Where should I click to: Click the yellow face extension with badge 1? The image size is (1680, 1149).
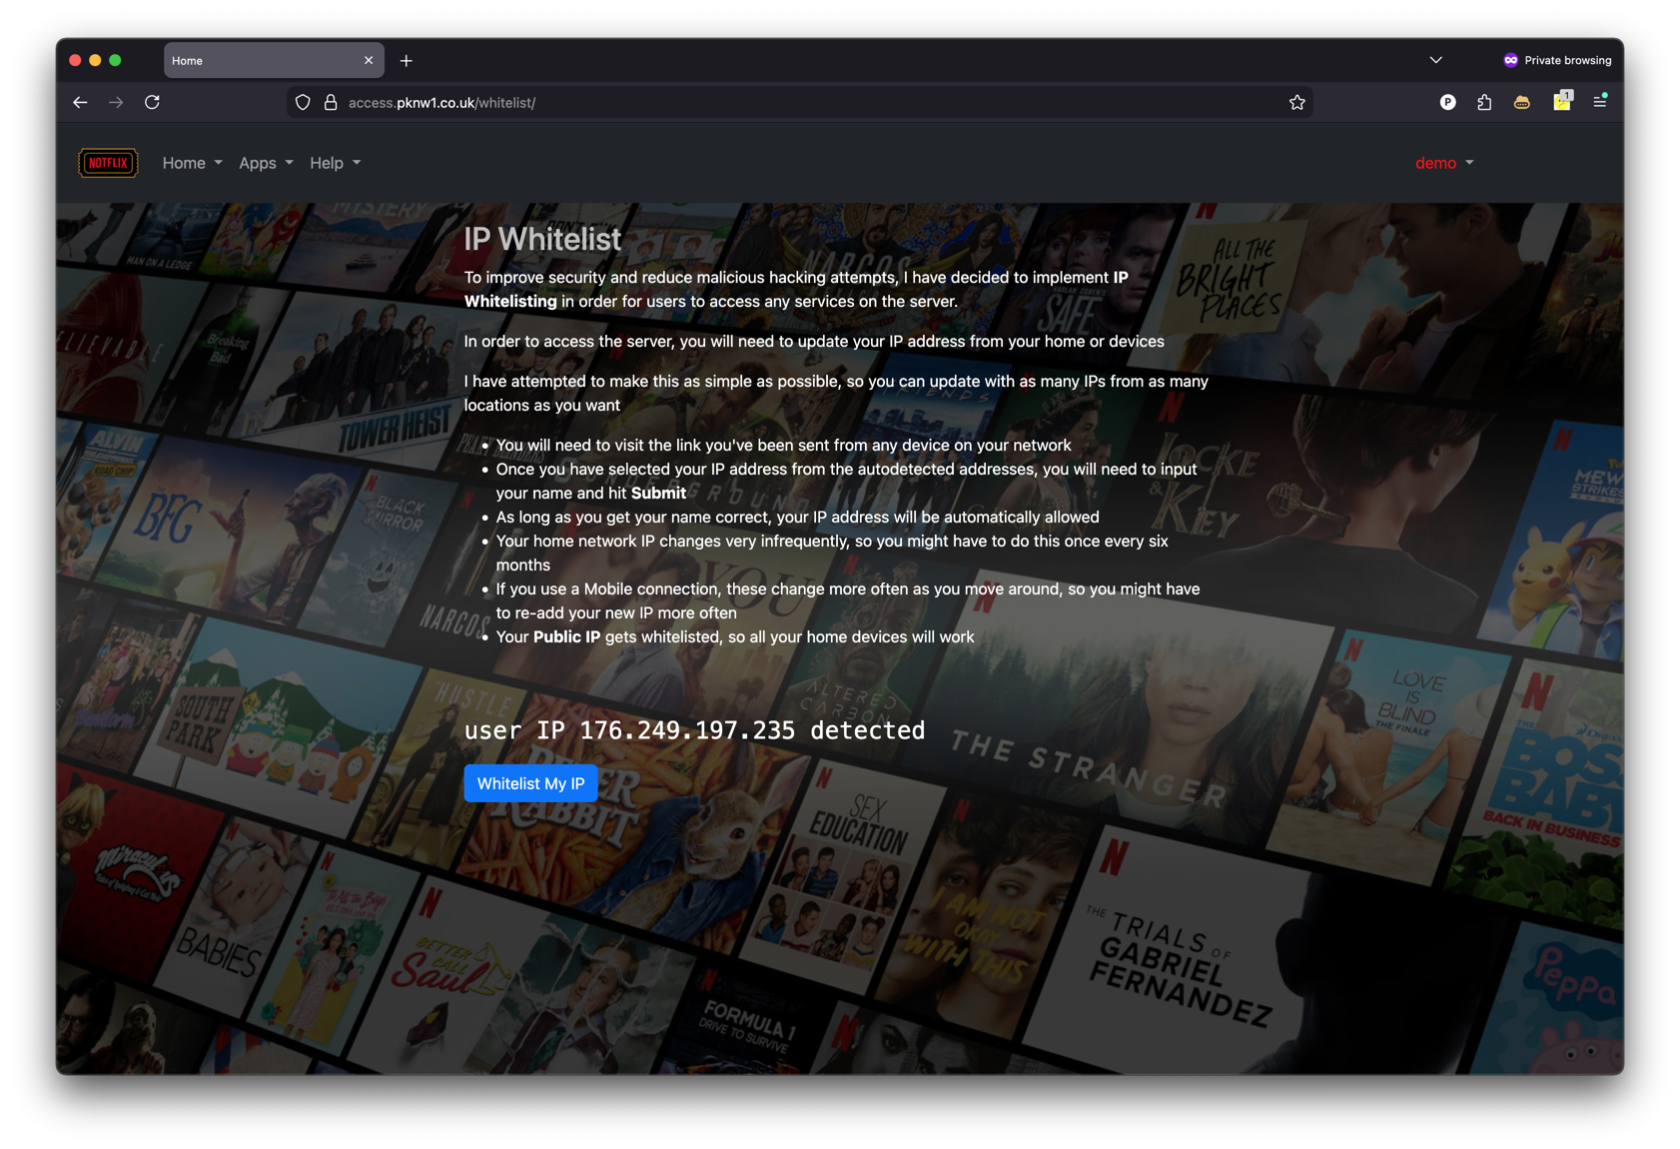[x=1561, y=100]
